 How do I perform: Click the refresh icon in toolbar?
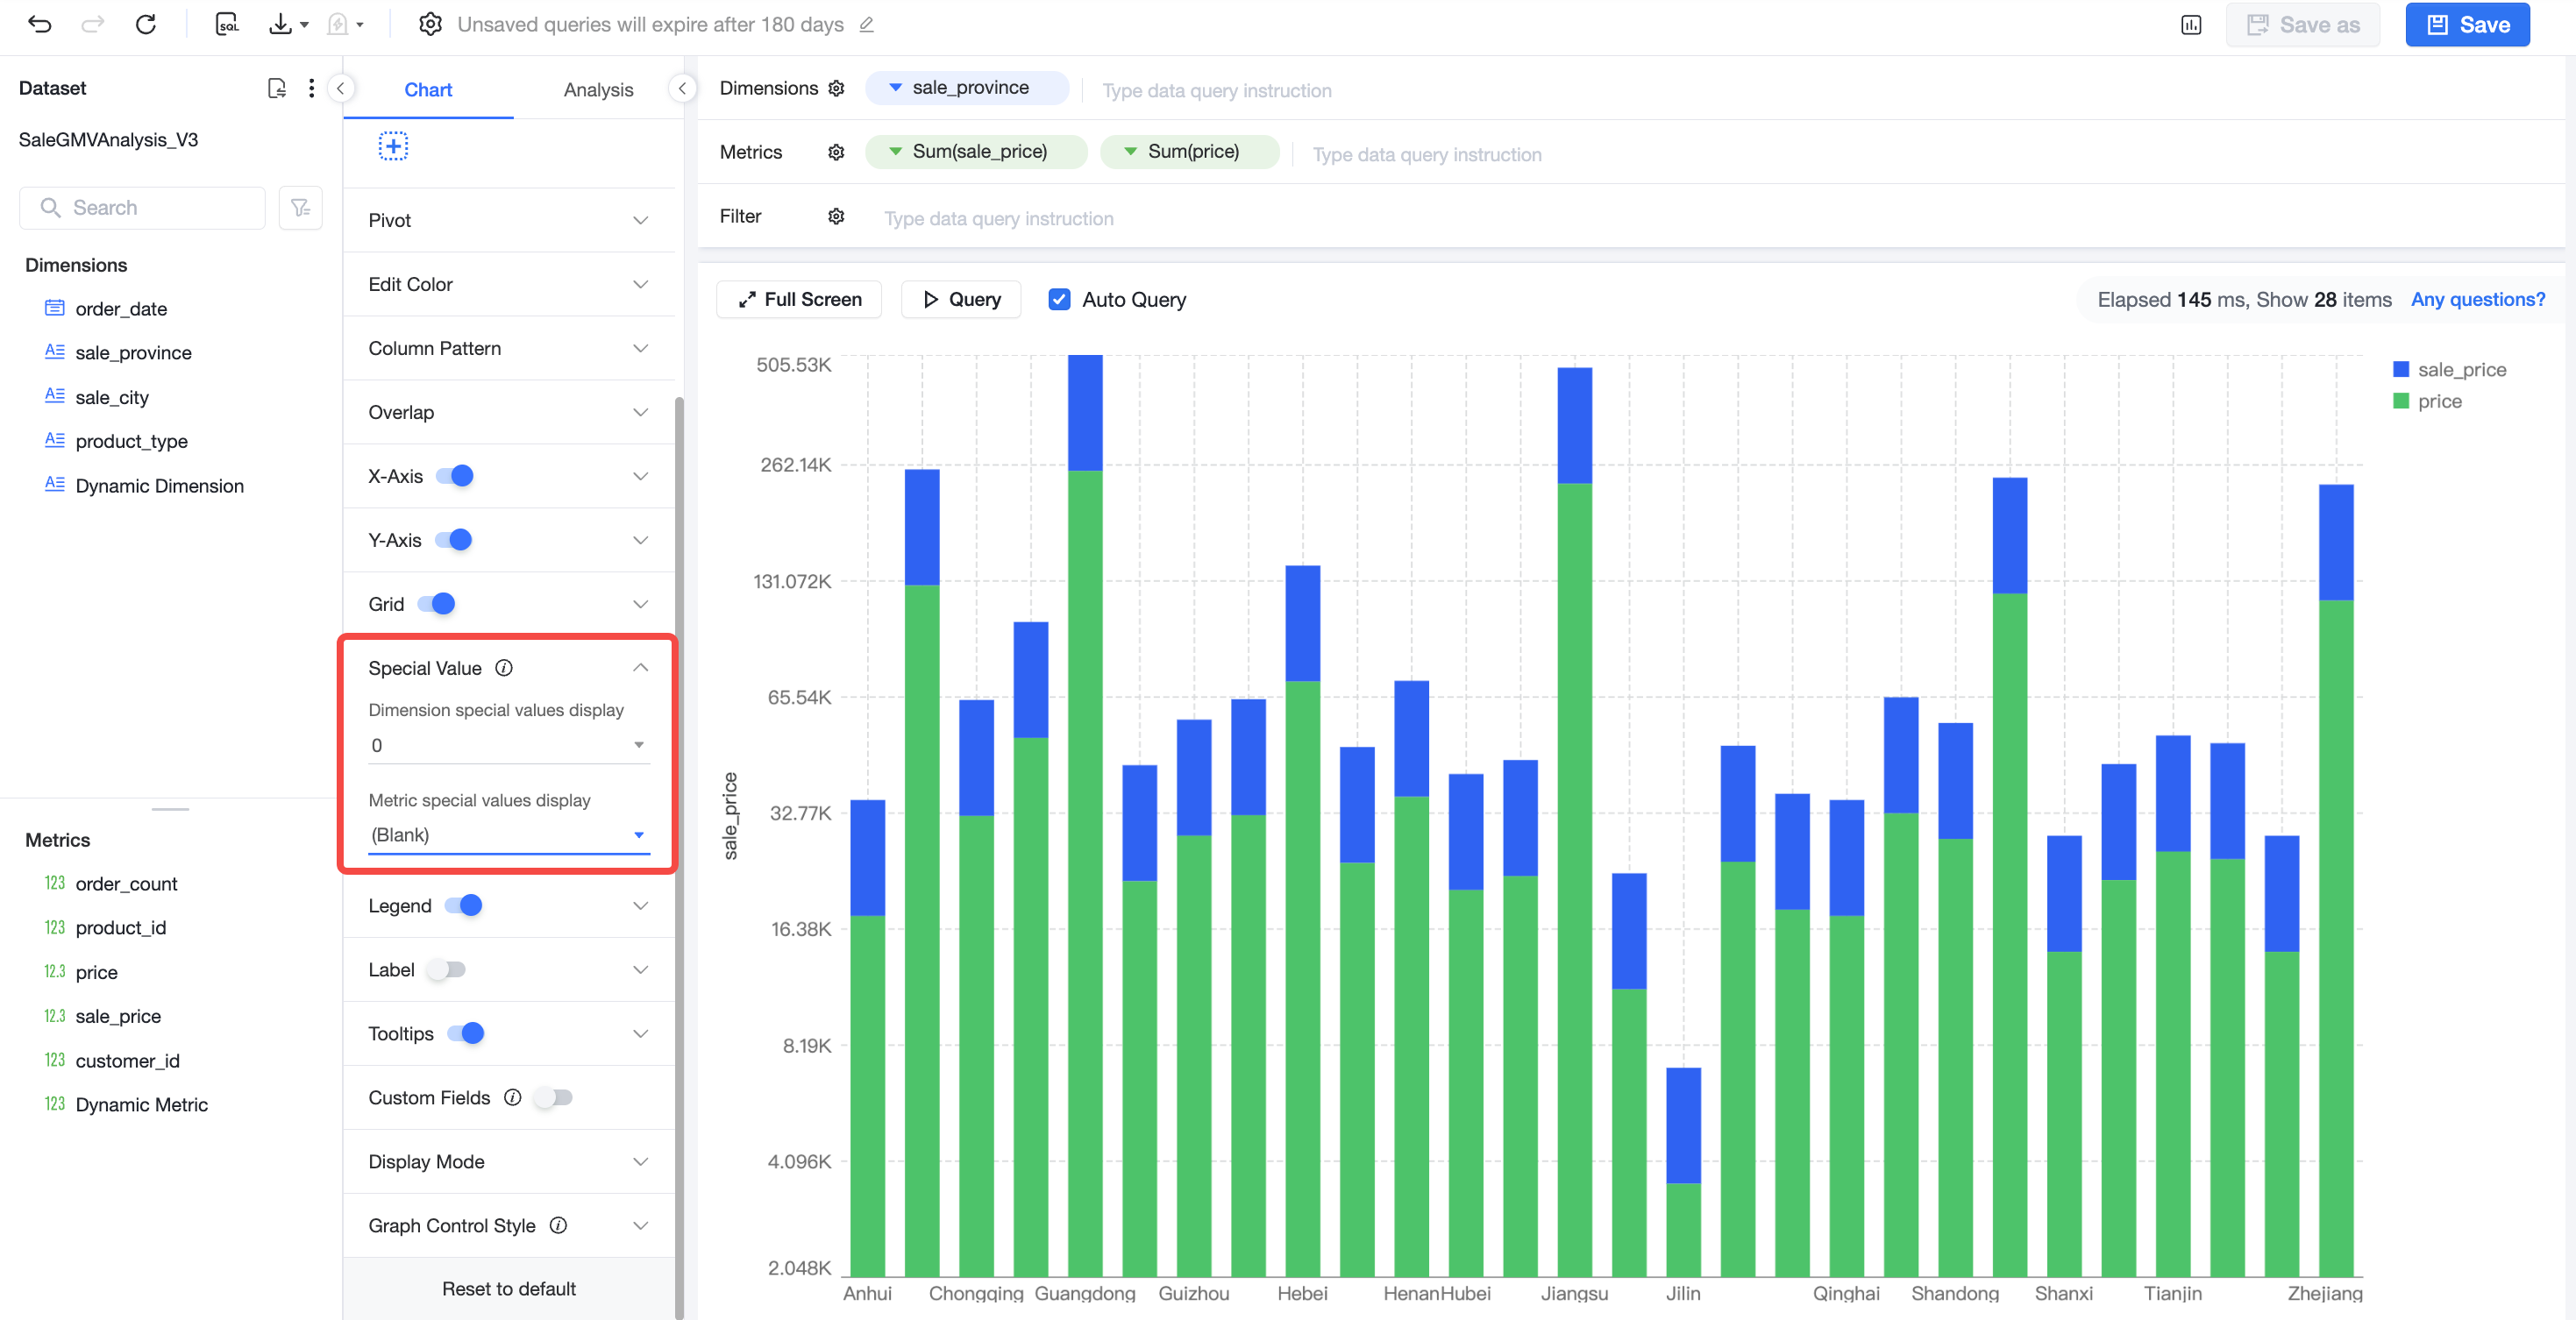146,24
